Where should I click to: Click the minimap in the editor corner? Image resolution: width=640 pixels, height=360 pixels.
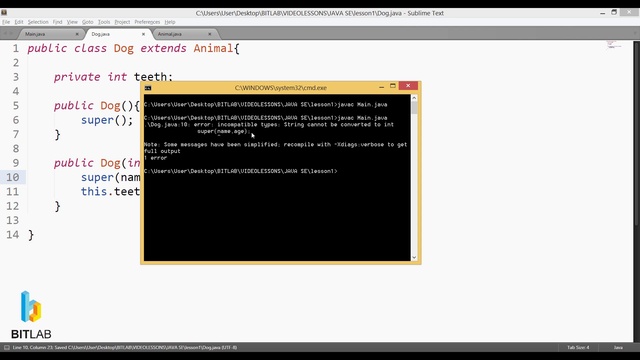click(x=613, y=44)
